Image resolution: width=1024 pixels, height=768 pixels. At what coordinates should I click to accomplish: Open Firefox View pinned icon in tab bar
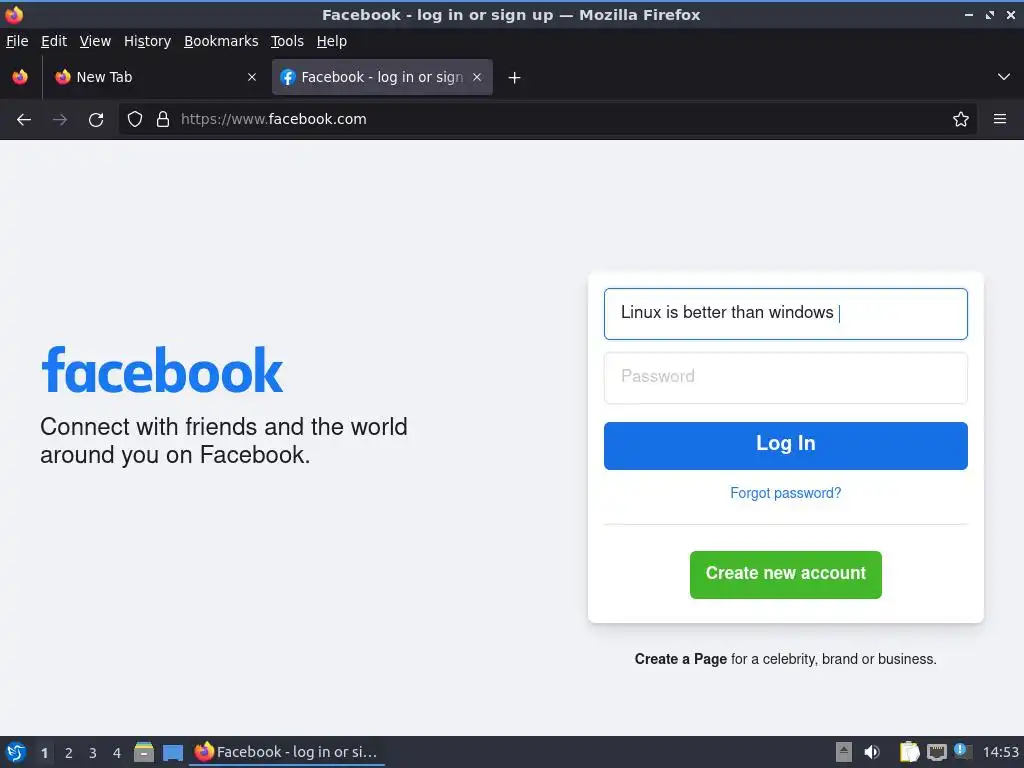(x=20, y=77)
